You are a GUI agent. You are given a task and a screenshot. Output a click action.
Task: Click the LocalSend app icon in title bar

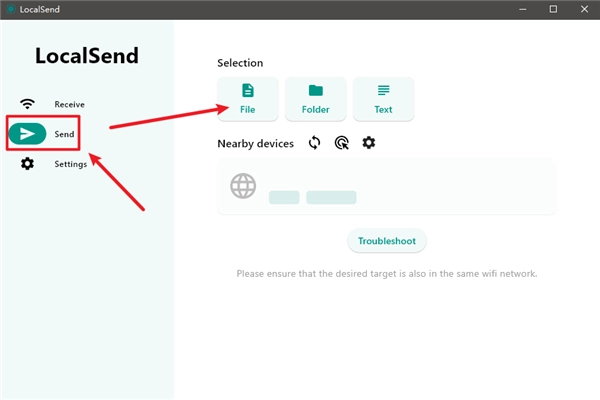click(10, 9)
